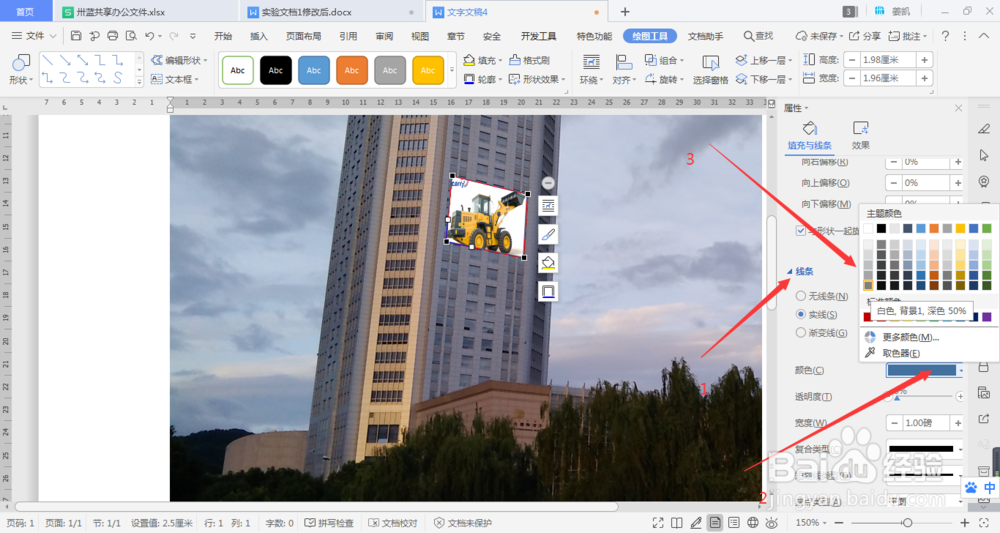The width and height of the screenshot is (1000, 533).
Task: Open the 形状 shapes gallery button
Action: pos(20,69)
